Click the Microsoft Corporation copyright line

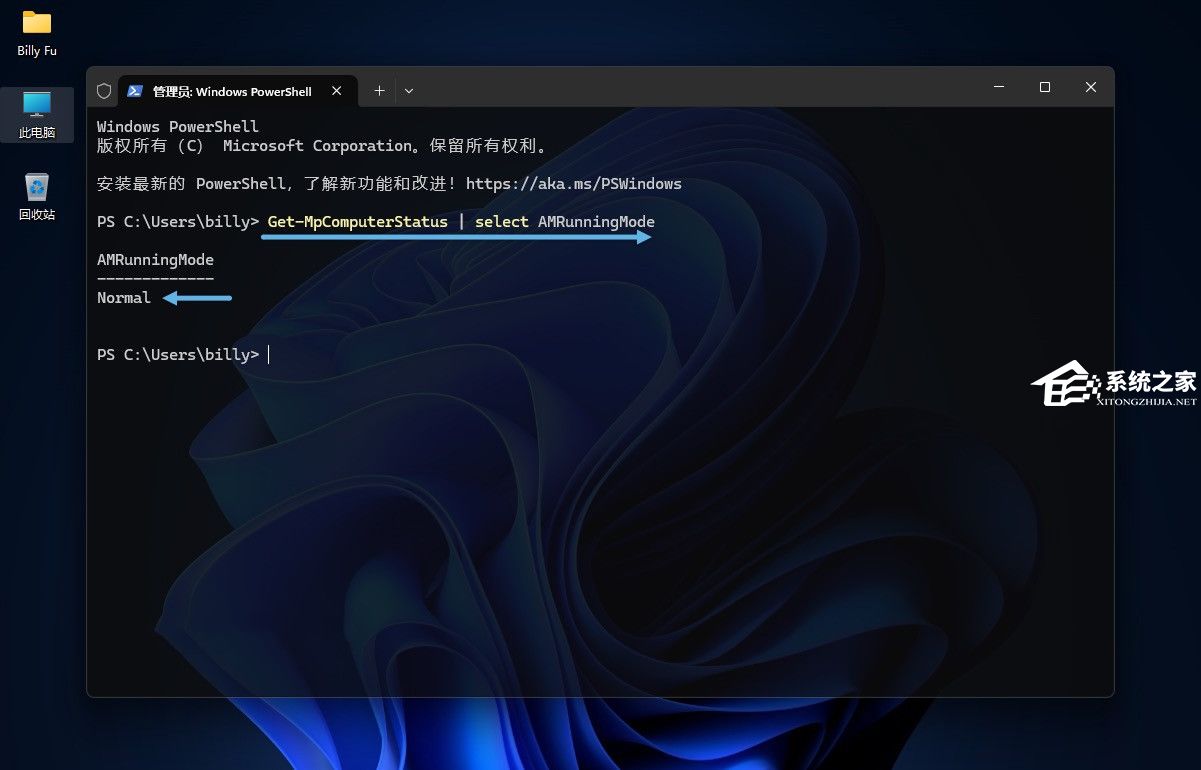pos(323,146)
